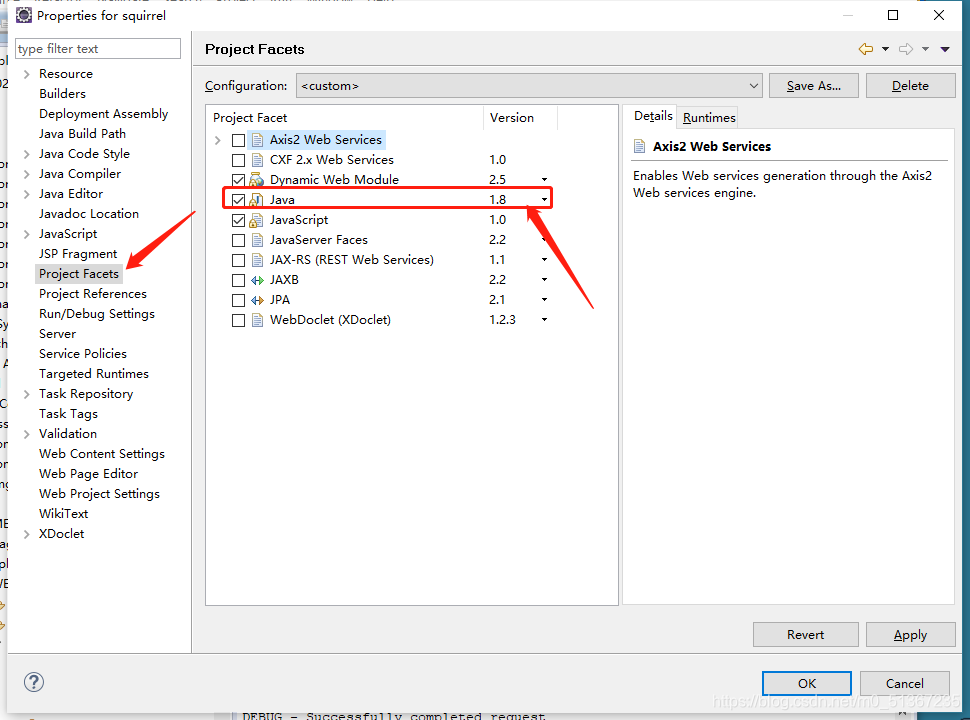Image resolution: width=970 pixels, height=720 pixels.
Task: Click the Axis2 icon in Details panel
Action: (640, 147)
